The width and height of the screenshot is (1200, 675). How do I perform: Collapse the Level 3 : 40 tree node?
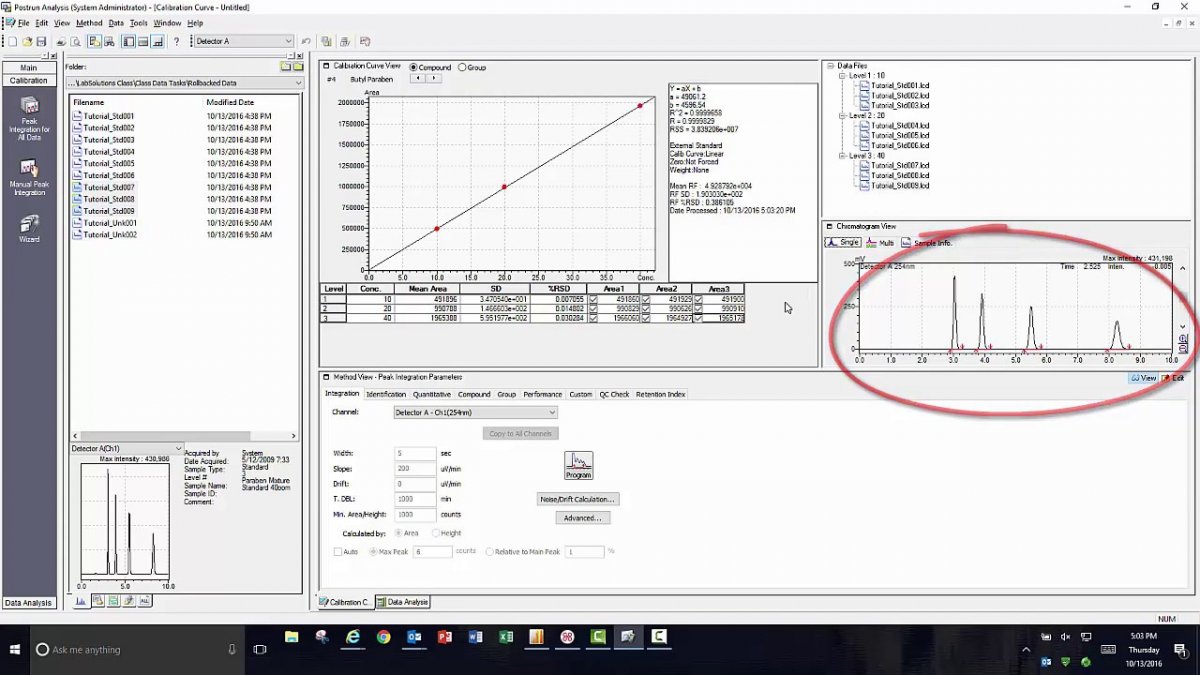[x=843, y=156]
